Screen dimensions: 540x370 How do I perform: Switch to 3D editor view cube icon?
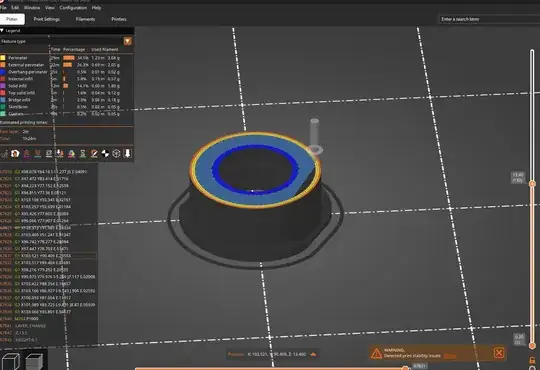(10, 361)
